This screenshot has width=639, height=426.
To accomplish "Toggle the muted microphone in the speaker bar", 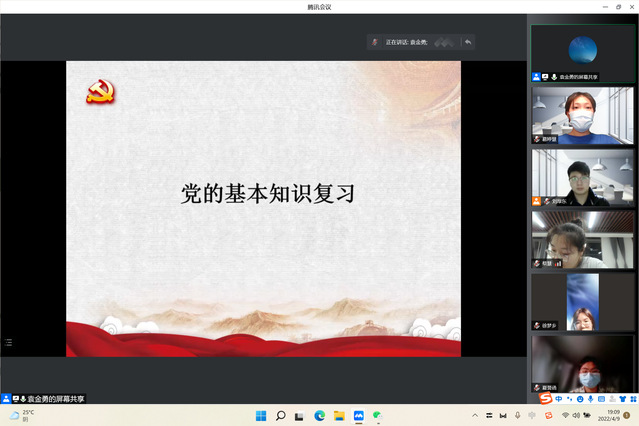I will pyautogui.click(x=375, y=42).
